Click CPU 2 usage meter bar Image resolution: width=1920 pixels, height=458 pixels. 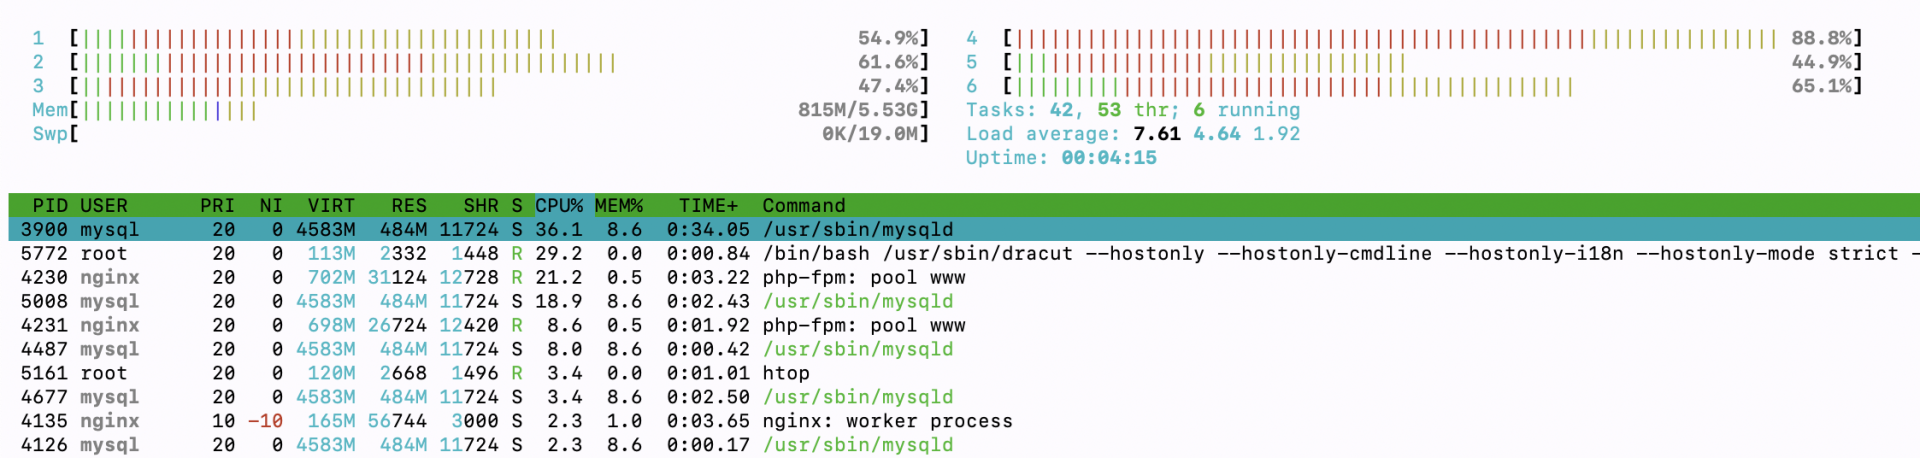(x=500, y=62)
